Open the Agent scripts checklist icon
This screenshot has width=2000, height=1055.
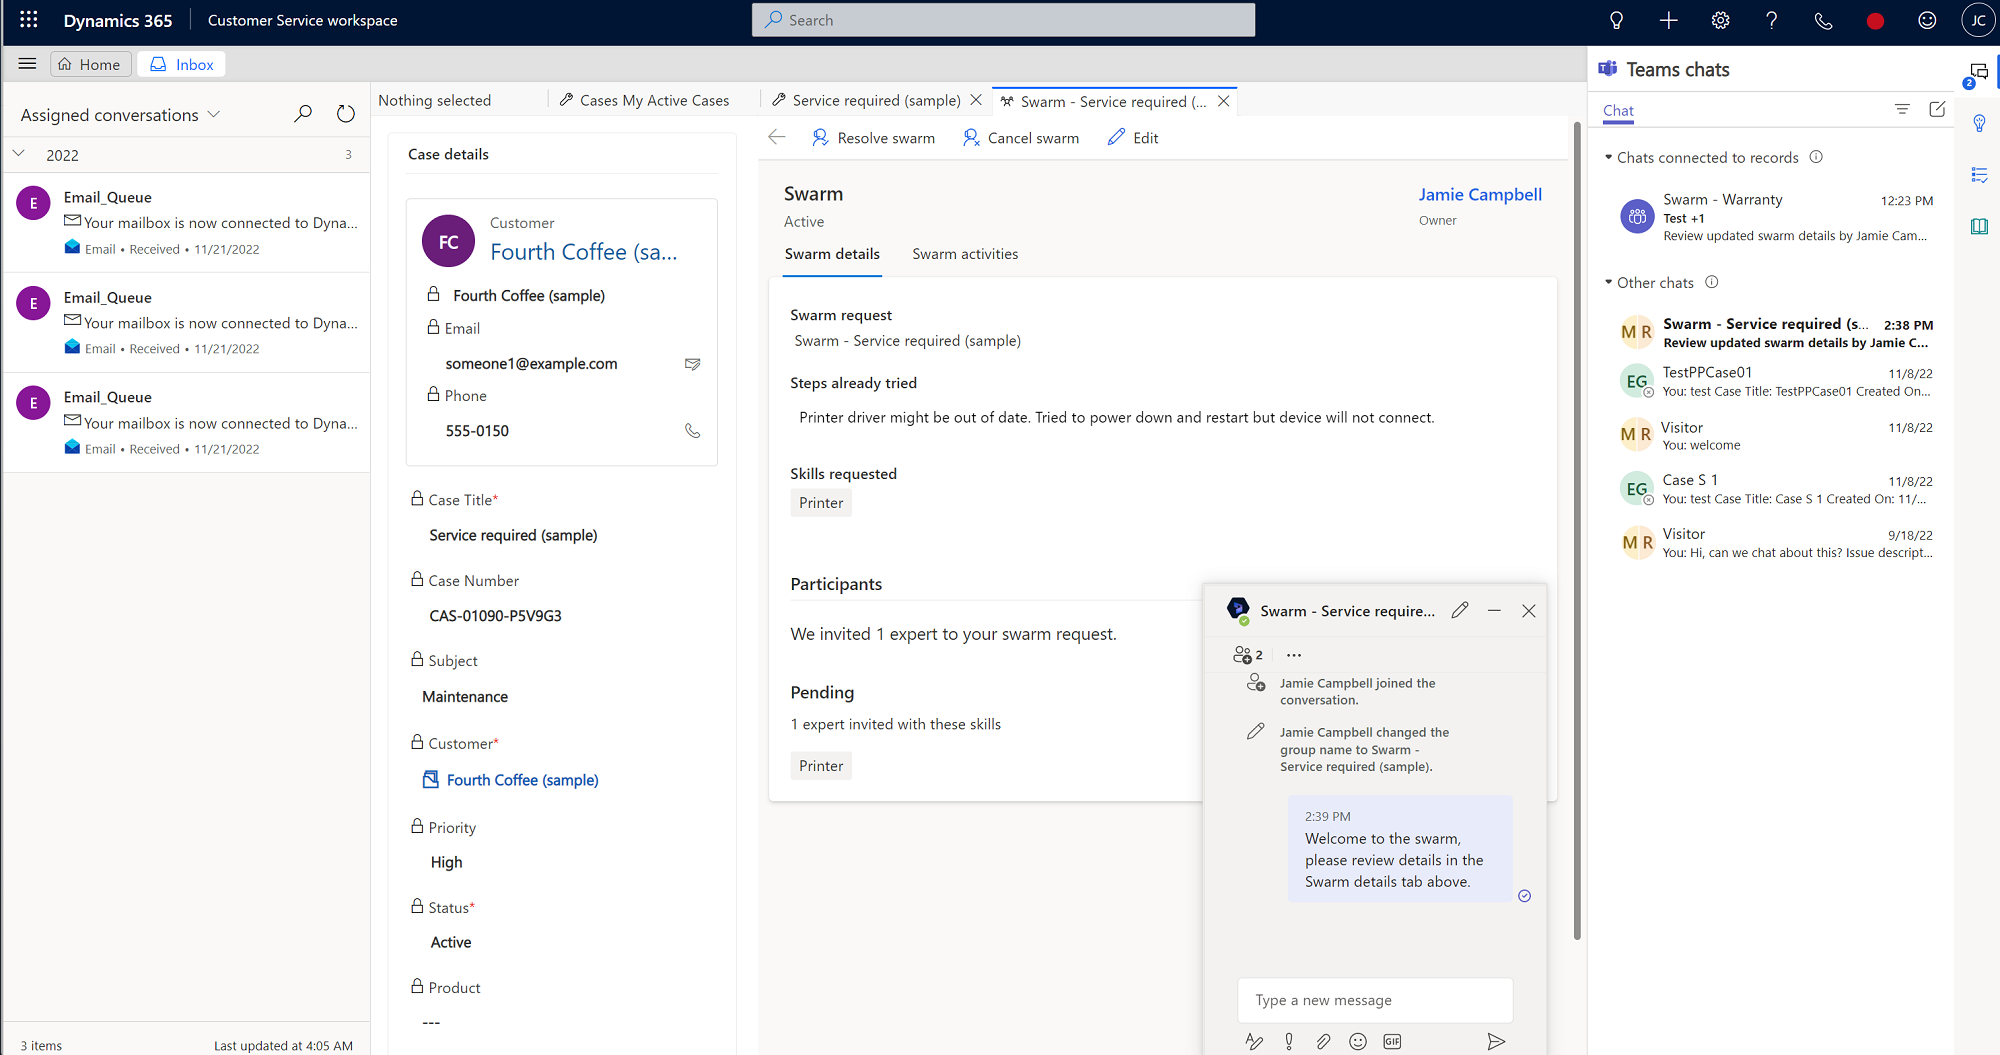pyautogui.click(x=1980, y=175)
